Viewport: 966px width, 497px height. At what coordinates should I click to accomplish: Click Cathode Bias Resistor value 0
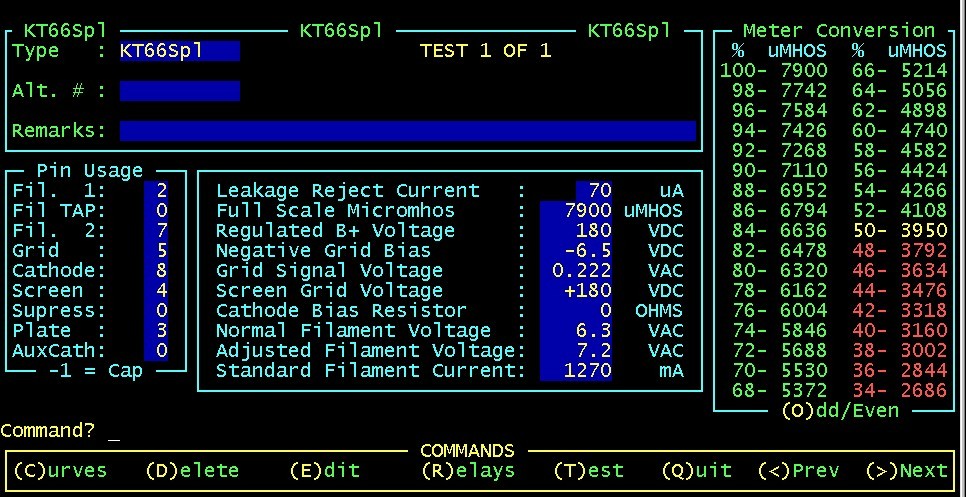[576, 310]
